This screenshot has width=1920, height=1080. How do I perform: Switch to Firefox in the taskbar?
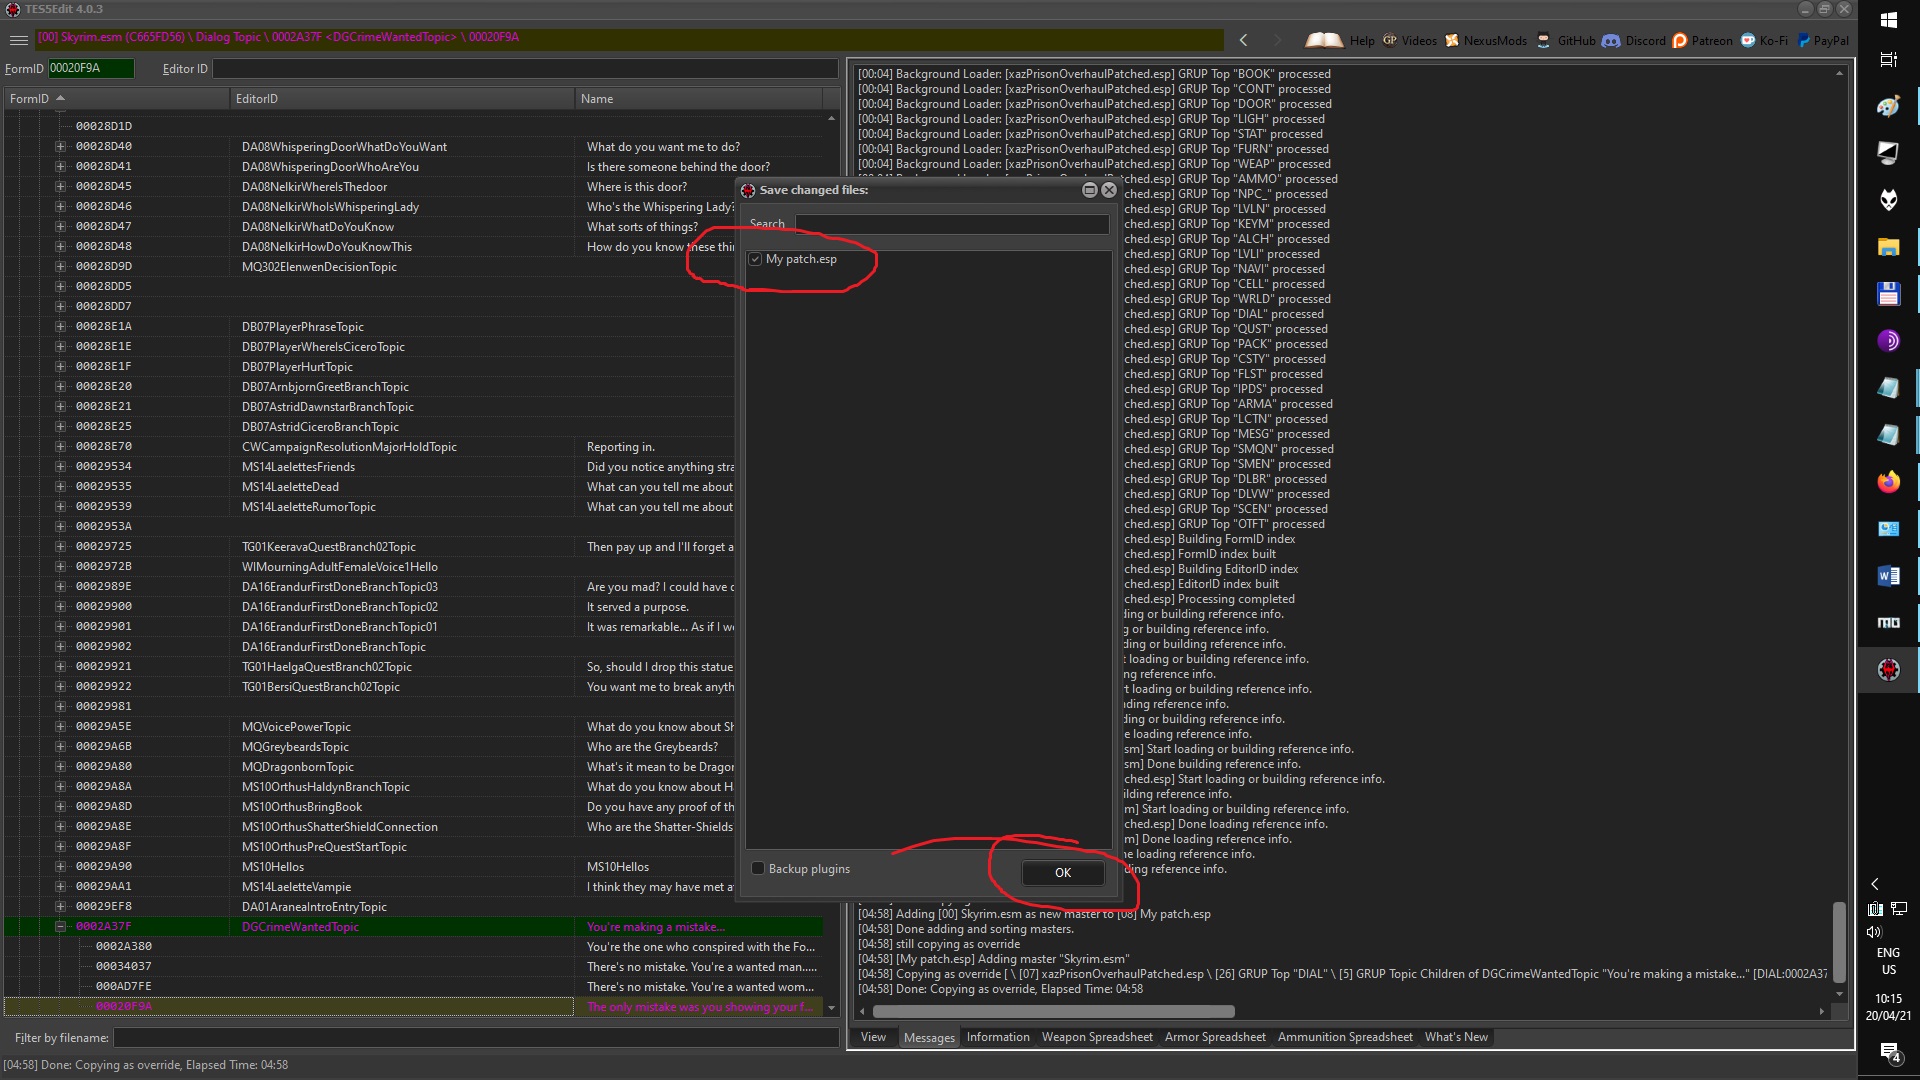click(1888, 482)
